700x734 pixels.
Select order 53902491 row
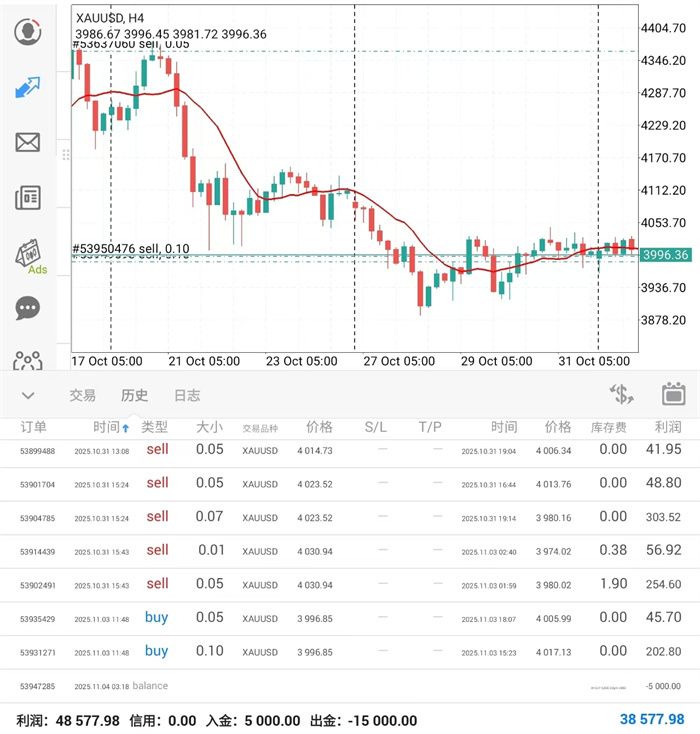(350, 585)
